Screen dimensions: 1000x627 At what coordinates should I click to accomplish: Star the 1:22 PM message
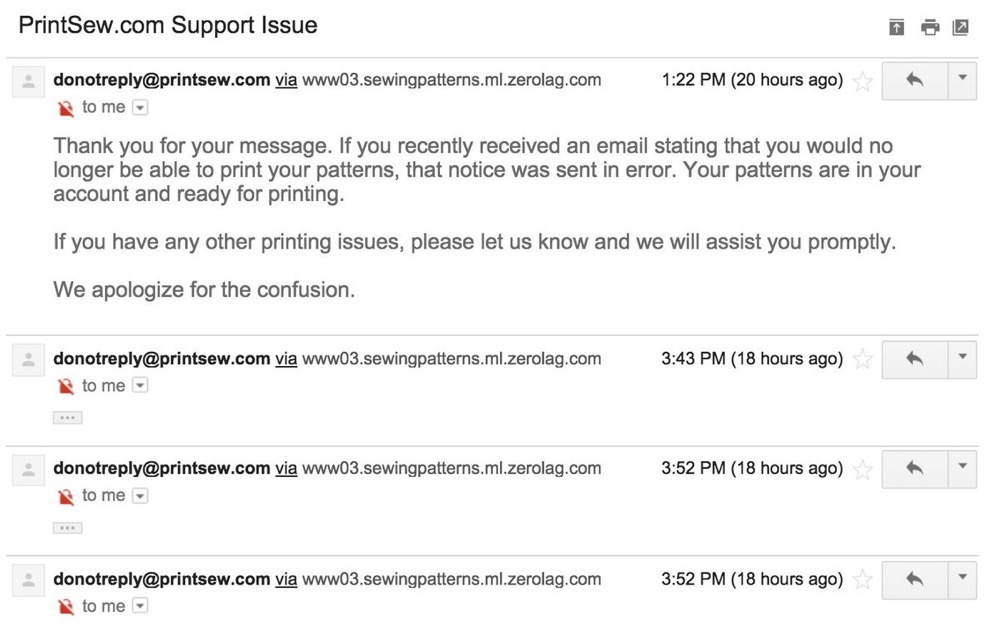[862, 82]
